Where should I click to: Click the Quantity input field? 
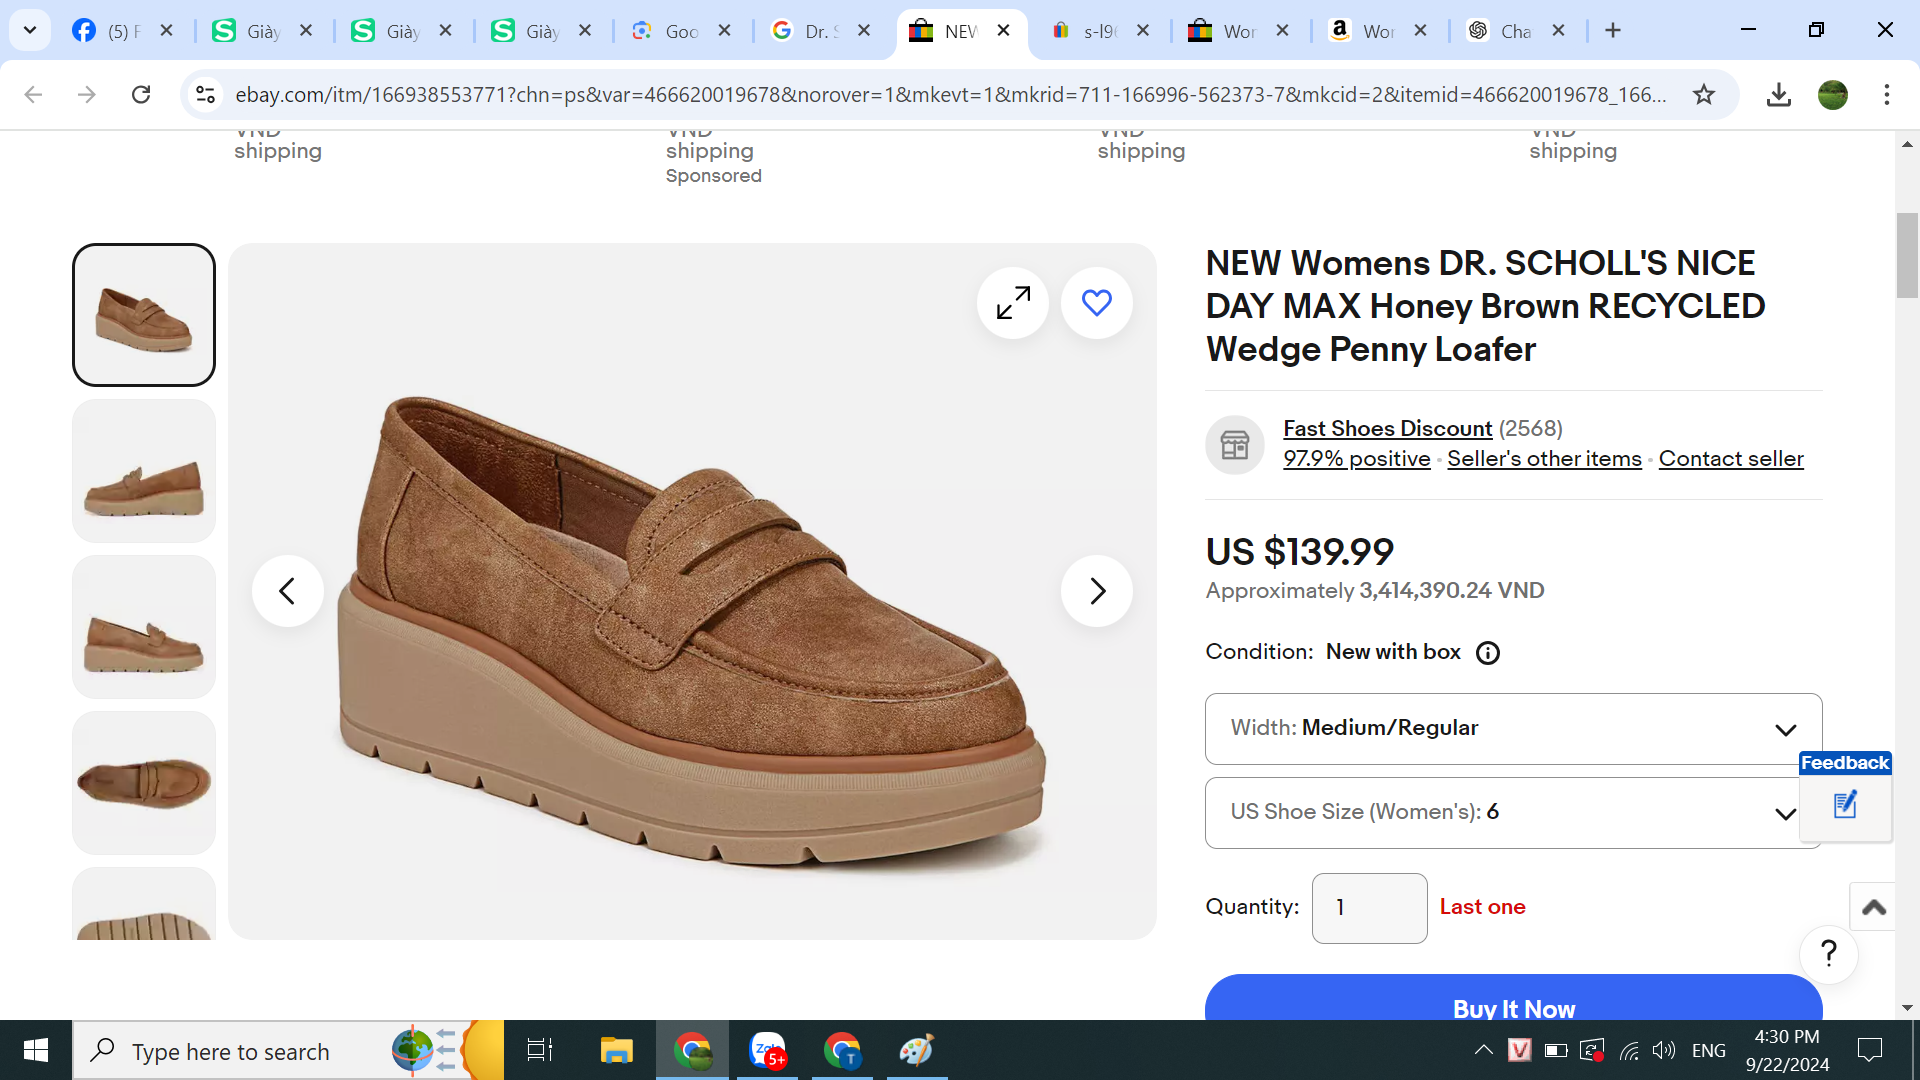pyautogui.click(x=1368, y=908)
